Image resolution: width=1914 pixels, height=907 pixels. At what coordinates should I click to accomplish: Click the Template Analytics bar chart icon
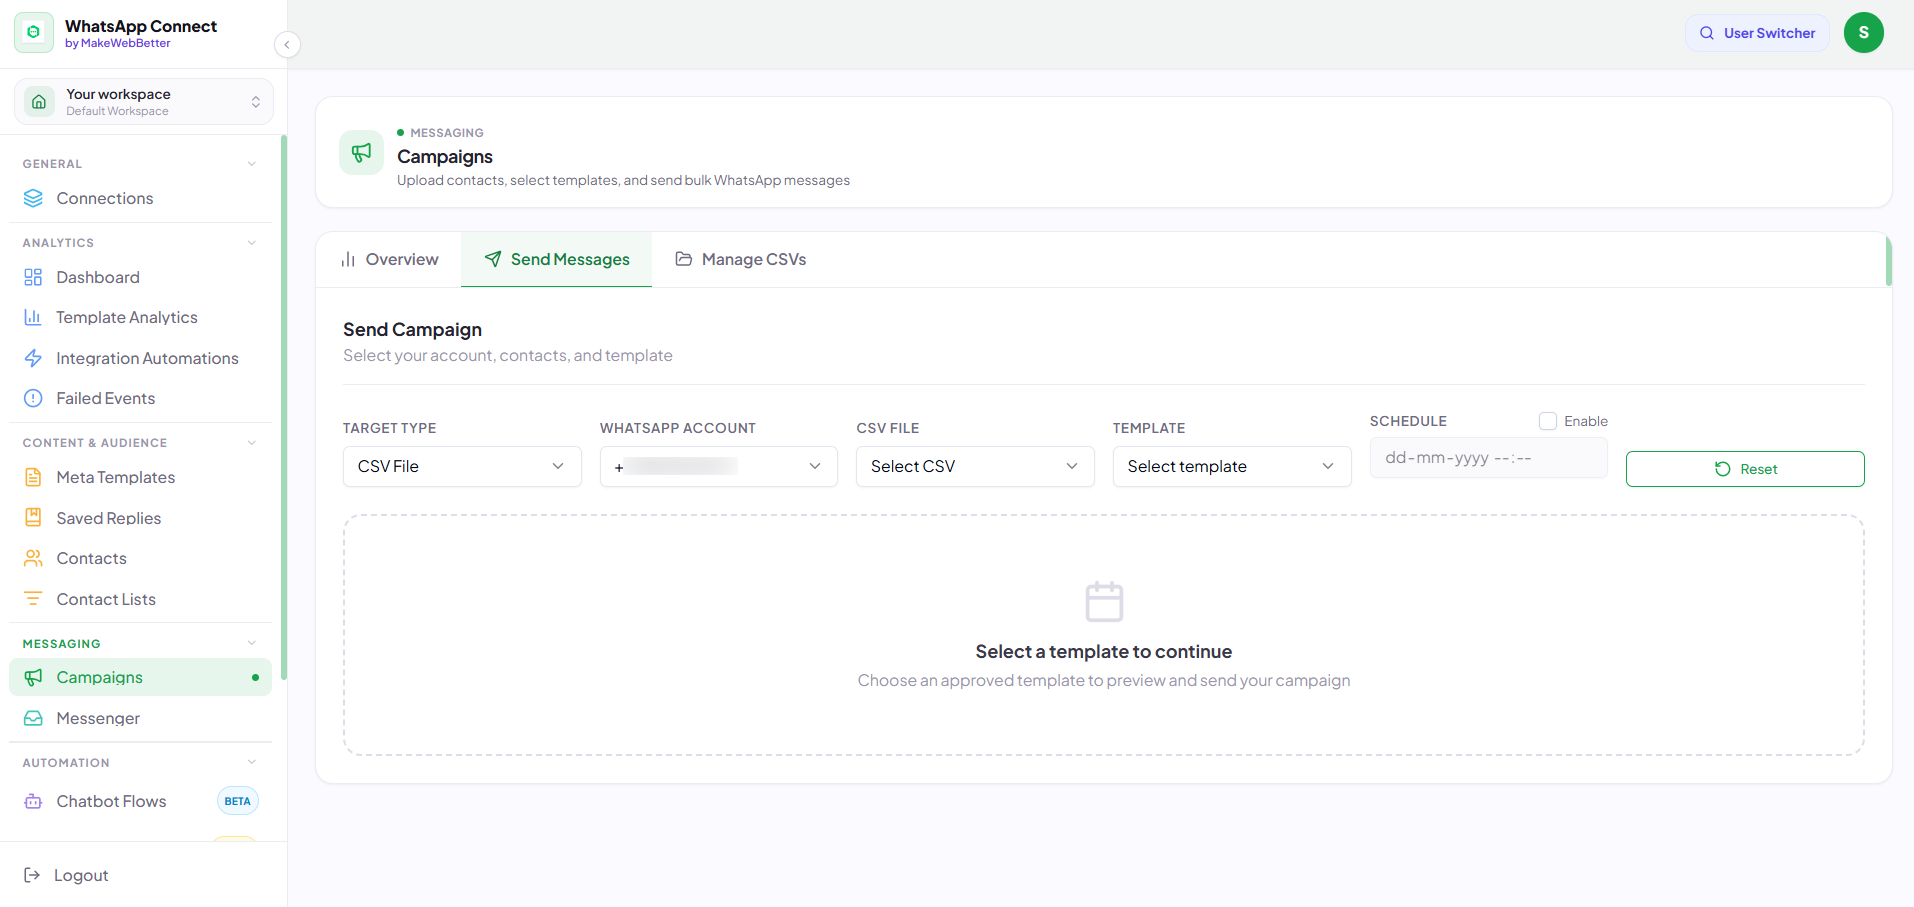coord(33,317)
